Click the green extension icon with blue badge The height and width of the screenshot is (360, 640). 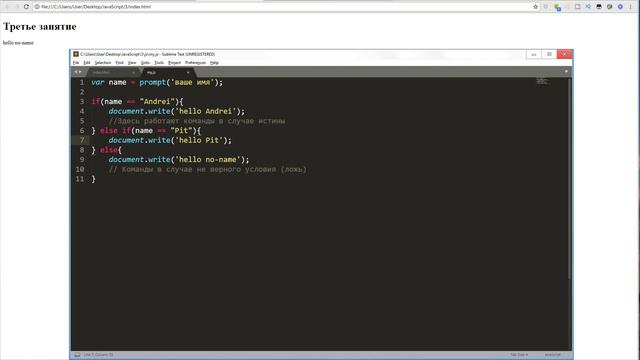[x=557, y=7]
